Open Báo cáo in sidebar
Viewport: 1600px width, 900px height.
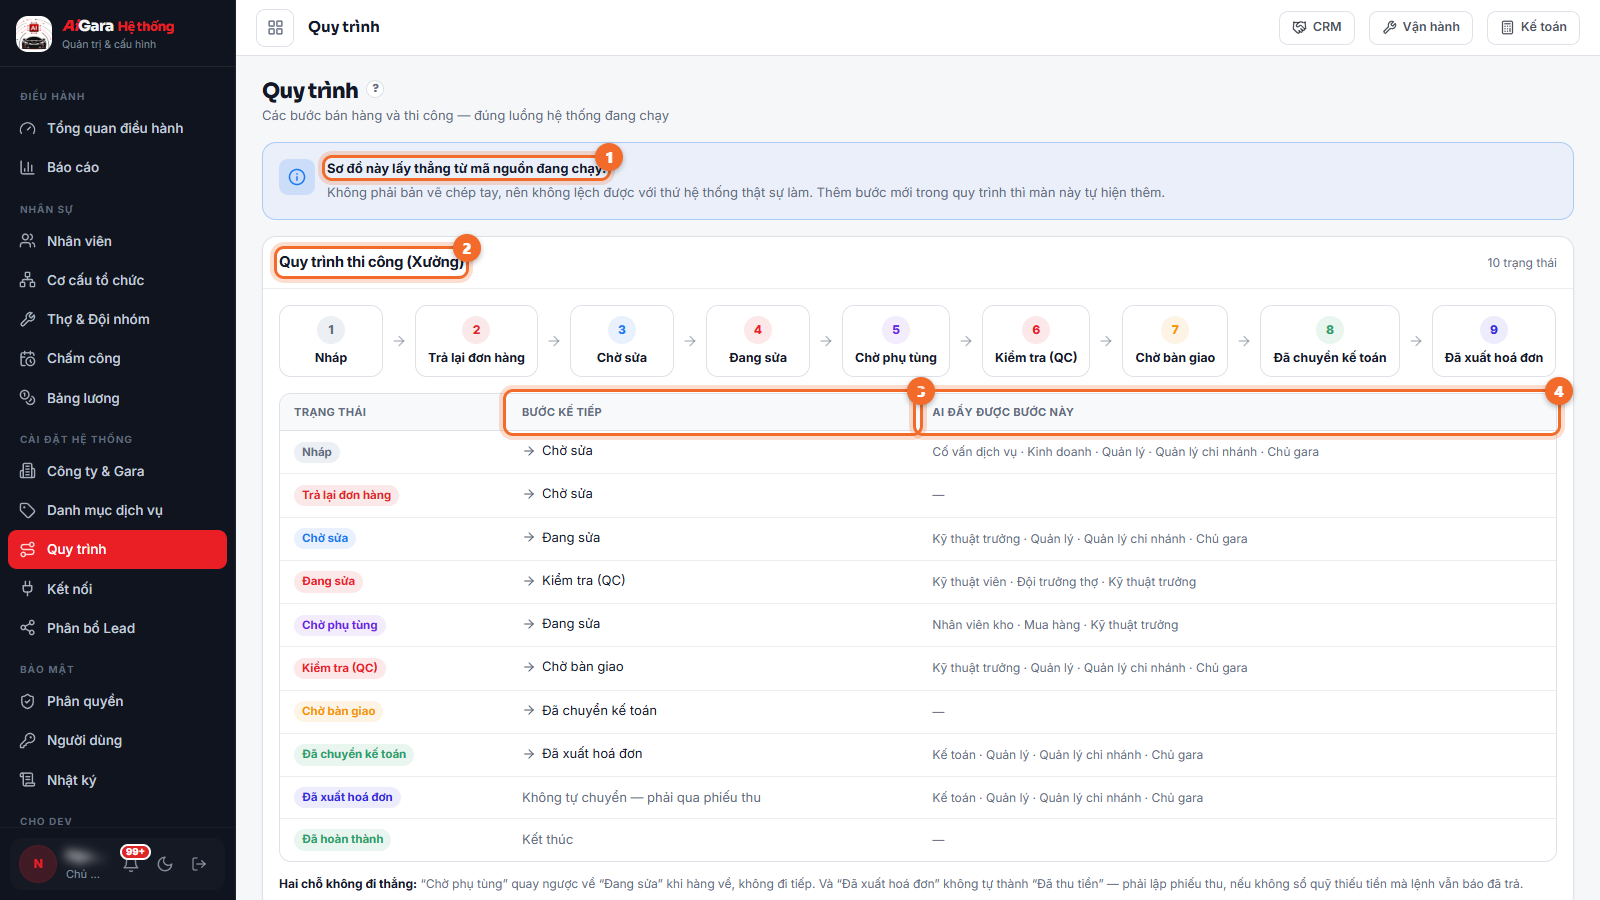[117, 167]
